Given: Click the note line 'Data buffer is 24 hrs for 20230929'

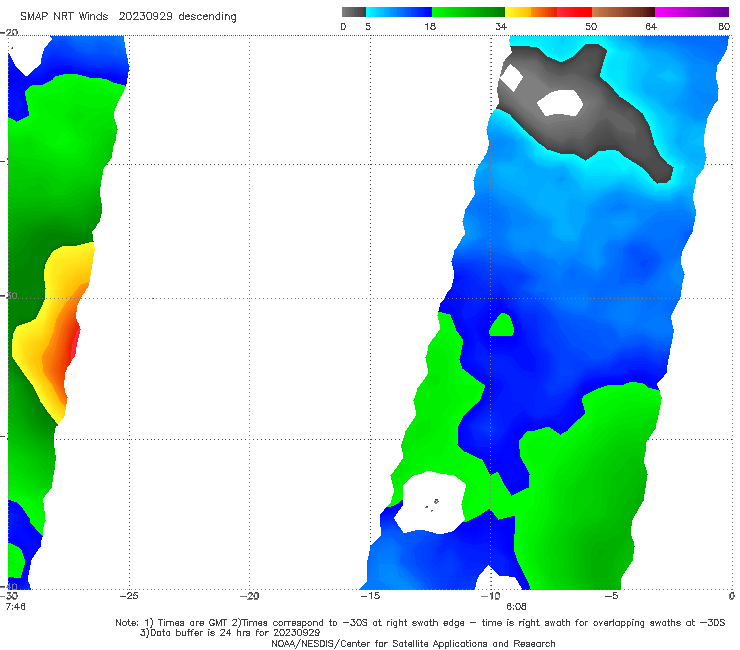Looking at the screenshot, I should 235,633.
